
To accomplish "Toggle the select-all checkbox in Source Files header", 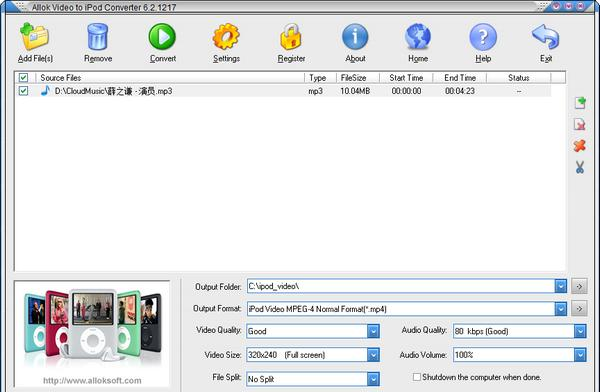I will coord(23,78).
